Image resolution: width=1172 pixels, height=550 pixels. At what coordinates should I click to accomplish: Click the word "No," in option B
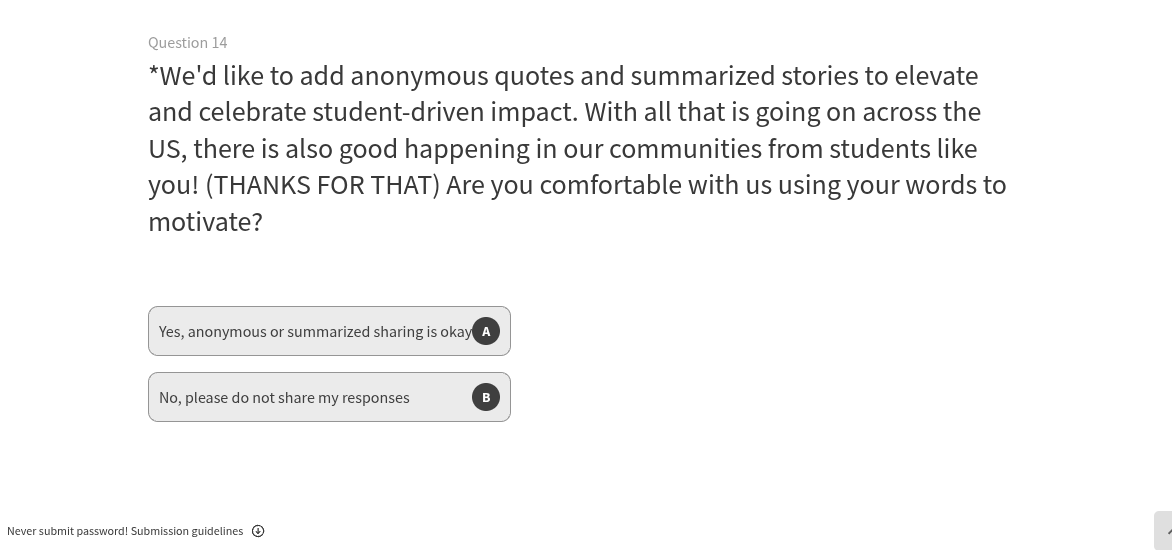click(170, 397)
